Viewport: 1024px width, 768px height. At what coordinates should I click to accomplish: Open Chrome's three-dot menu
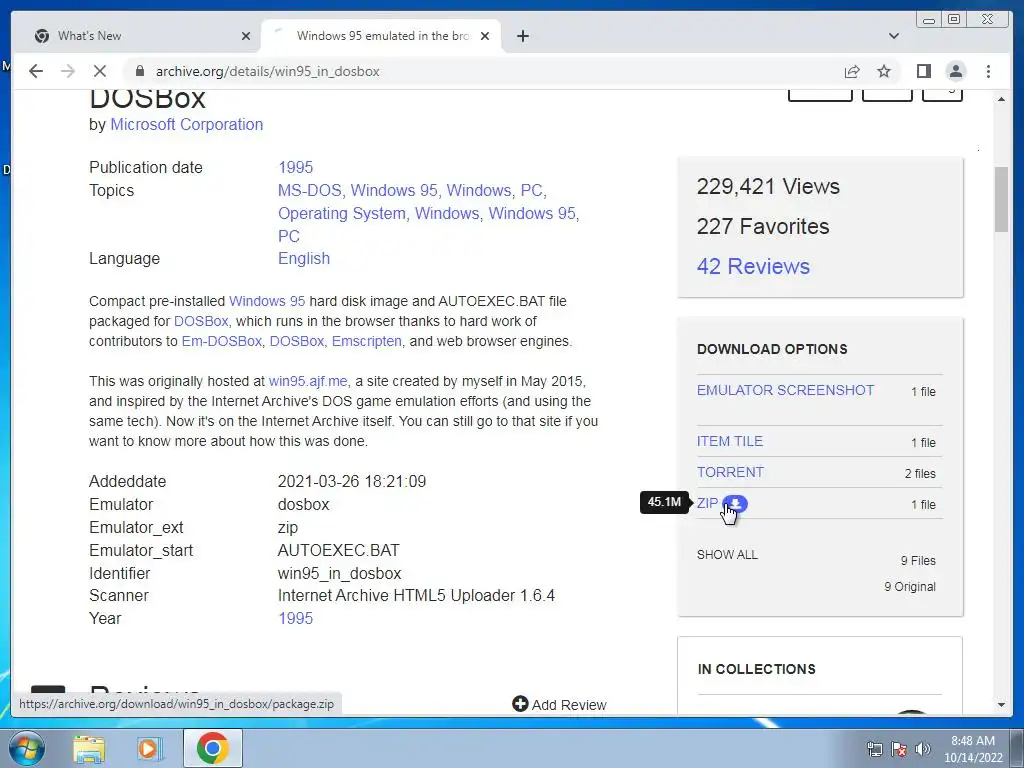tap(988, 71)
